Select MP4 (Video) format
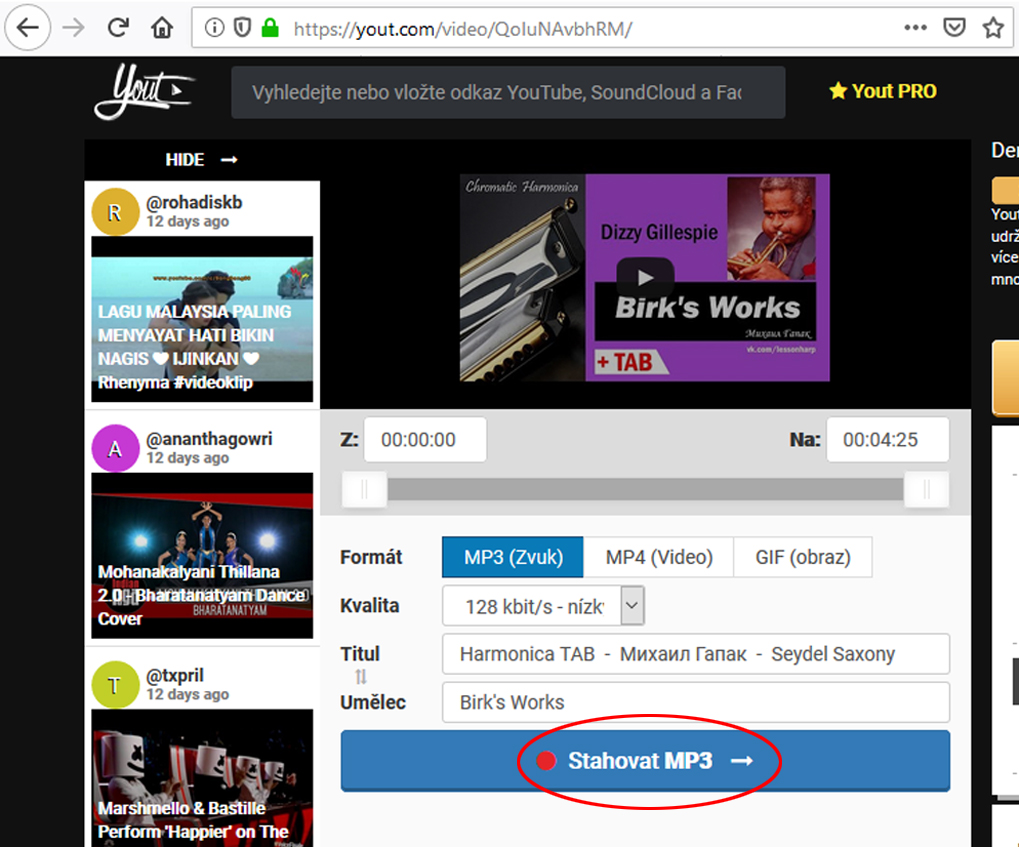Screen dimensions: 1019x847 coord(659,557)
